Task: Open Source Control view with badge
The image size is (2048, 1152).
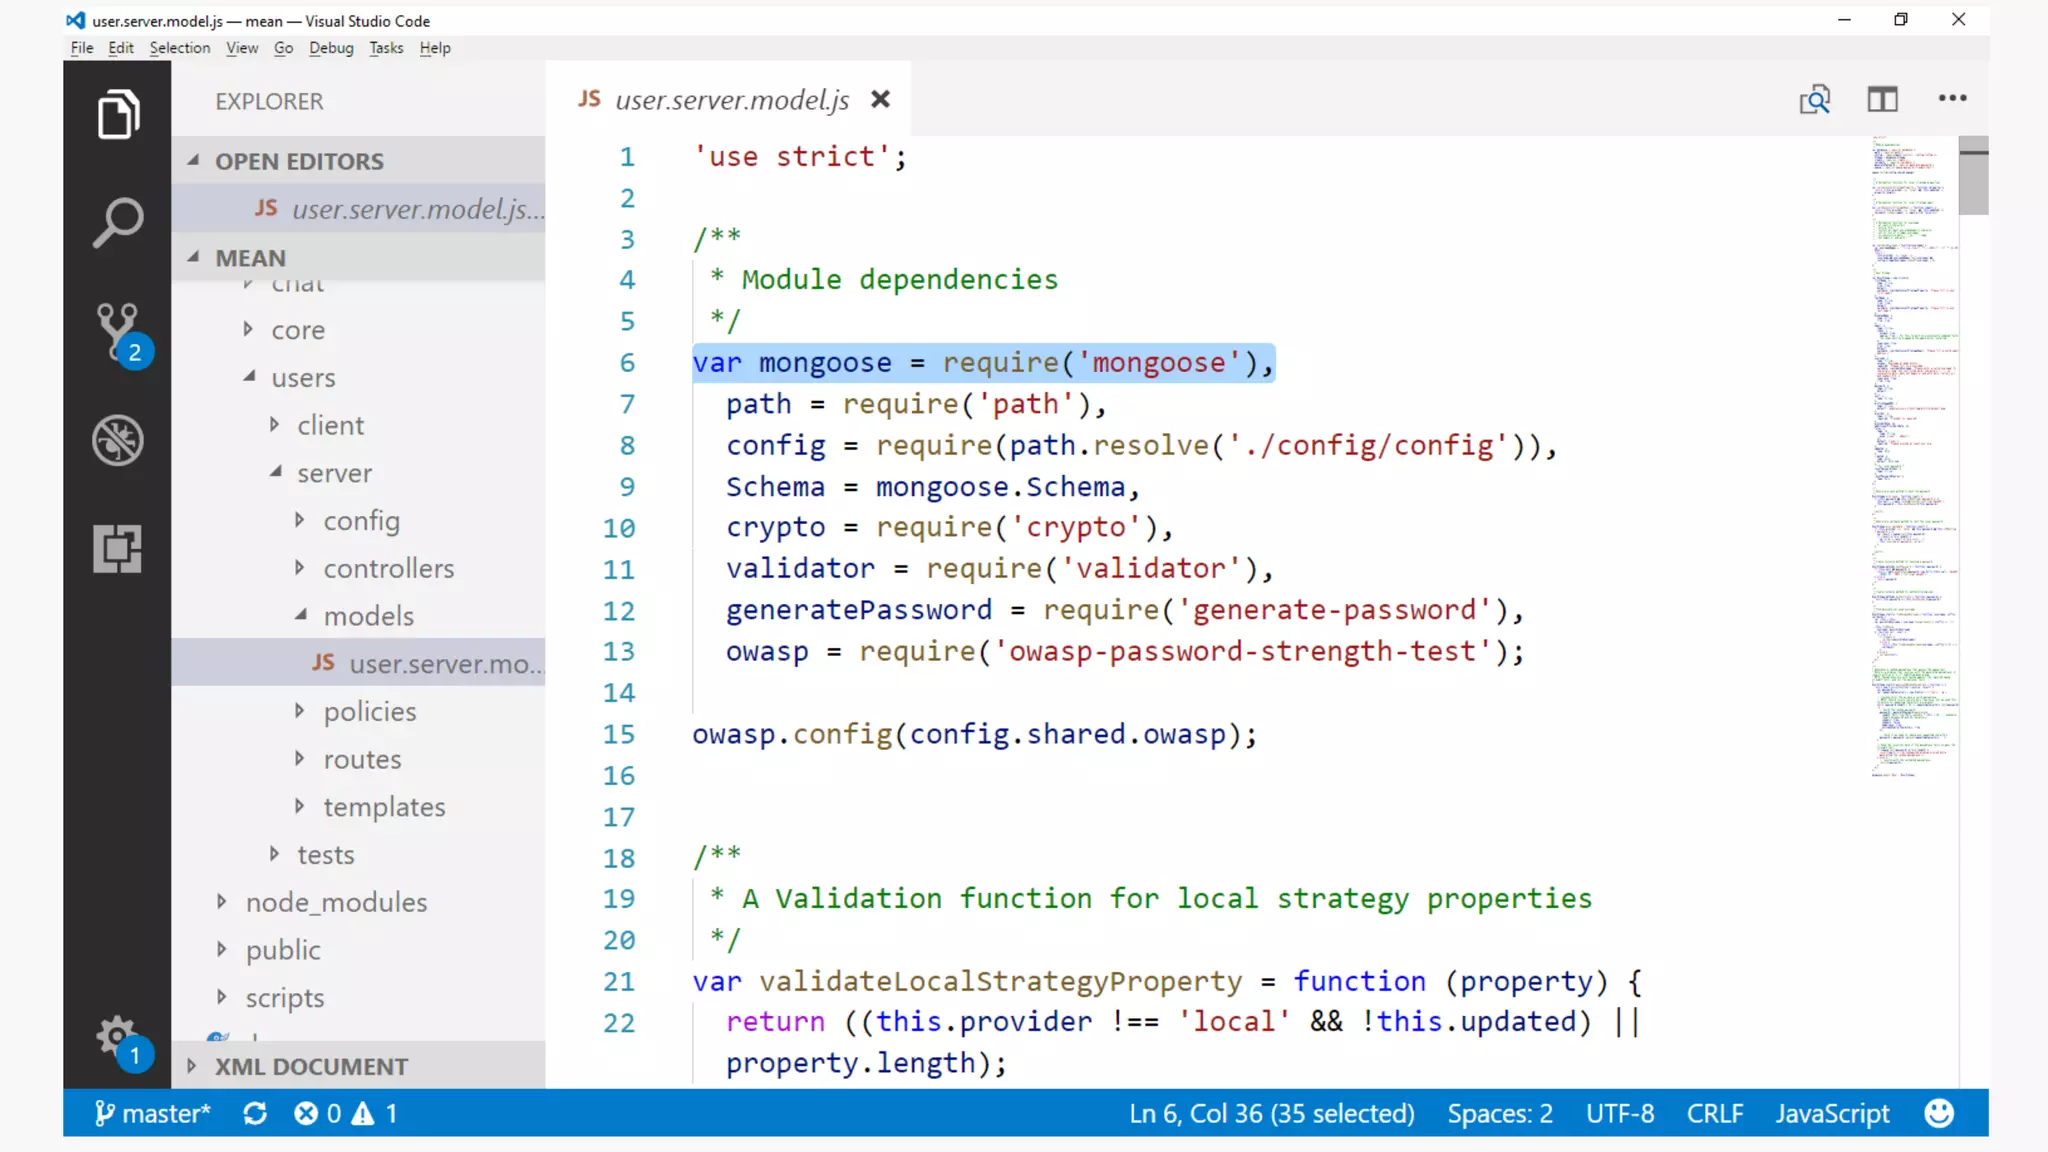Action: (x=118, y=332)
